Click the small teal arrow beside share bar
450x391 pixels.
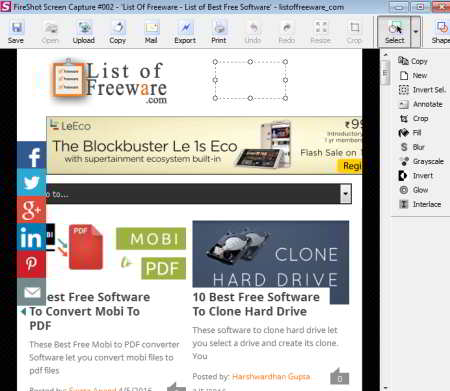pos(23,312)
